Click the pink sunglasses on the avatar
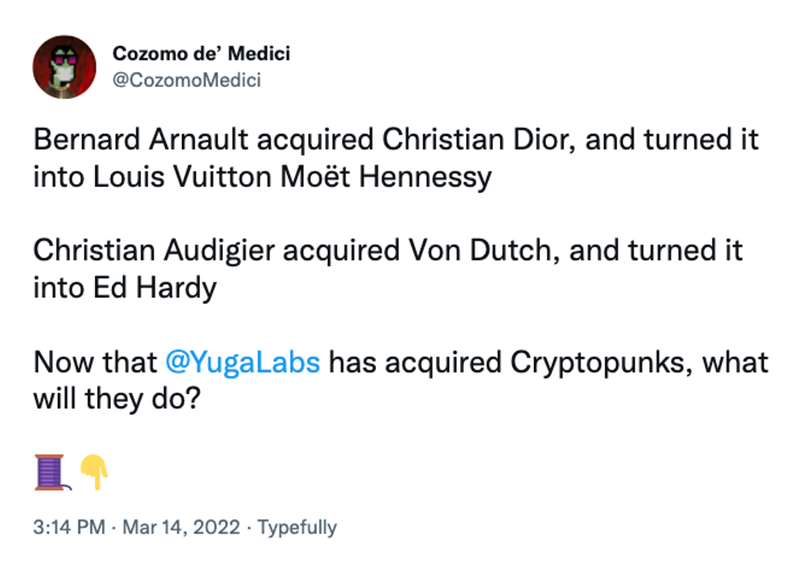Image resolution: width=799 pixels, height=568 pixels. pos(64,61)
